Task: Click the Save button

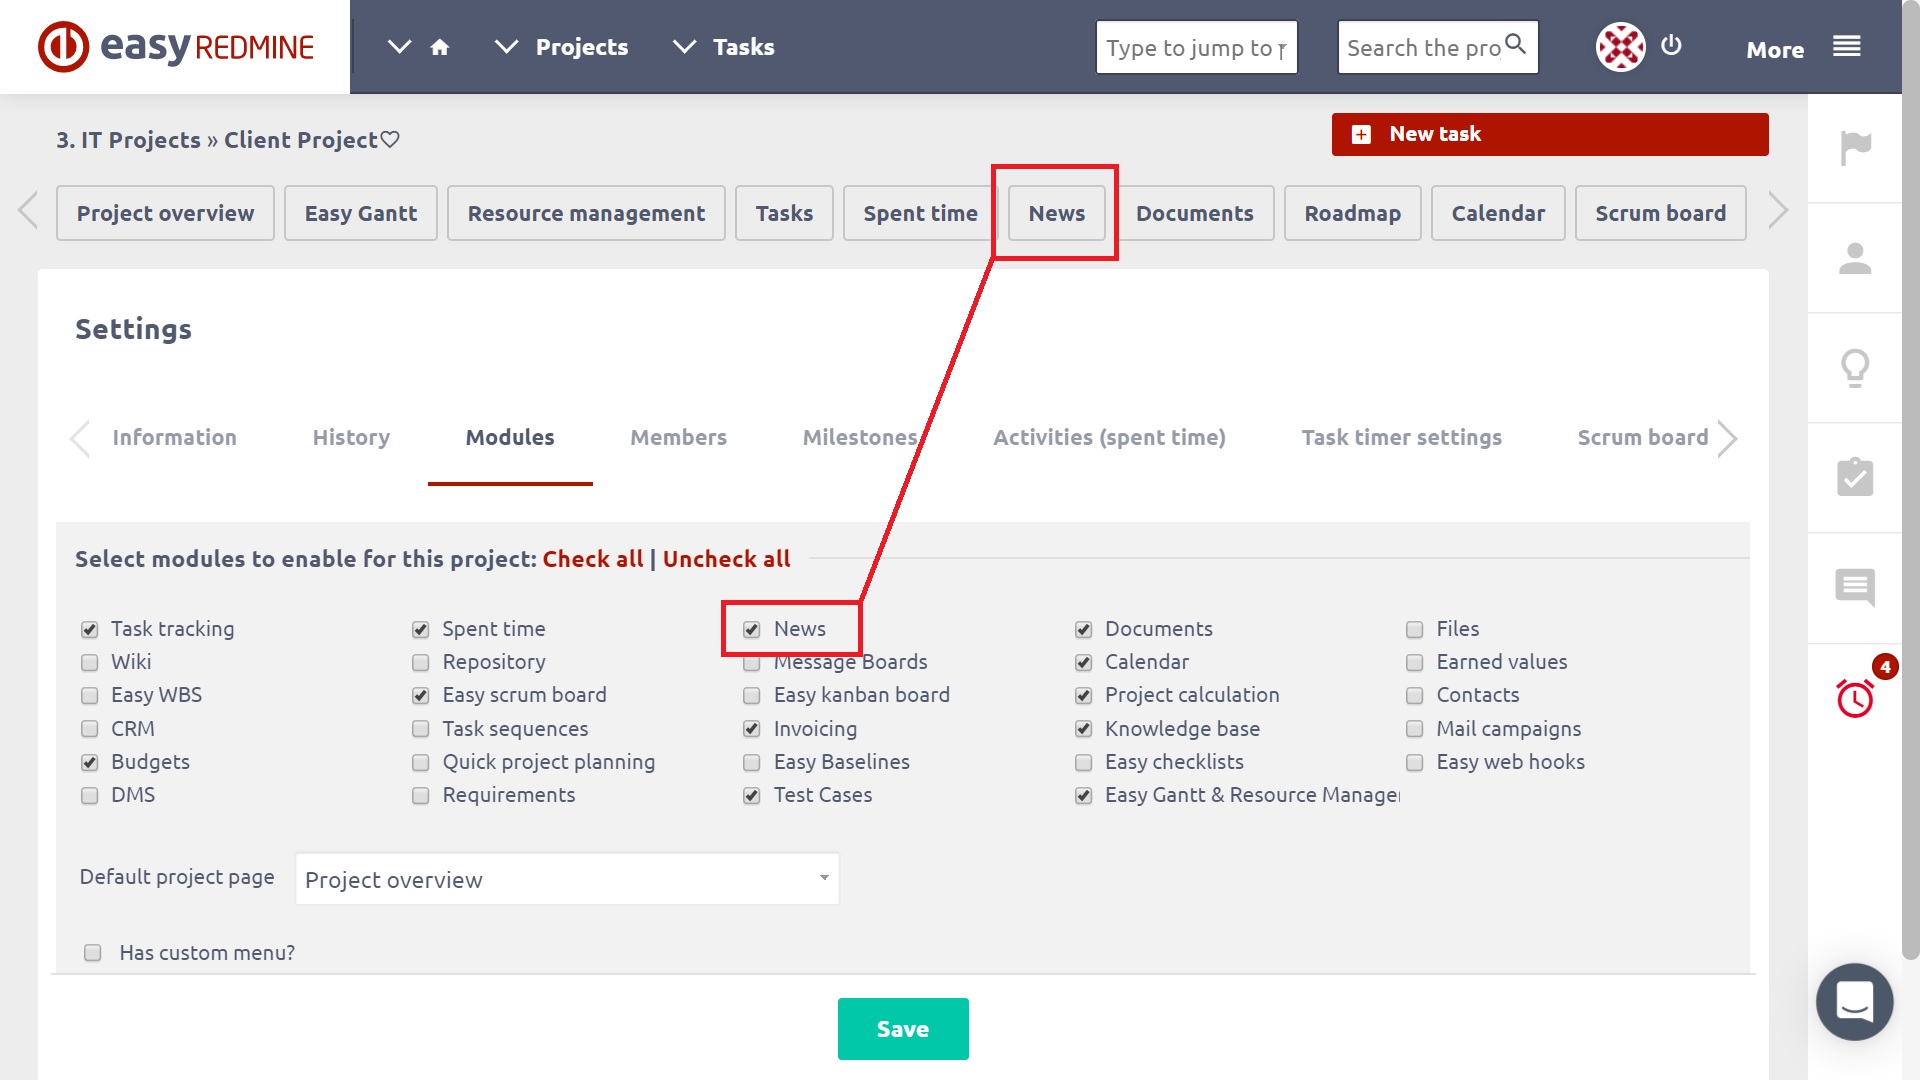Action: click(903, 1029)
